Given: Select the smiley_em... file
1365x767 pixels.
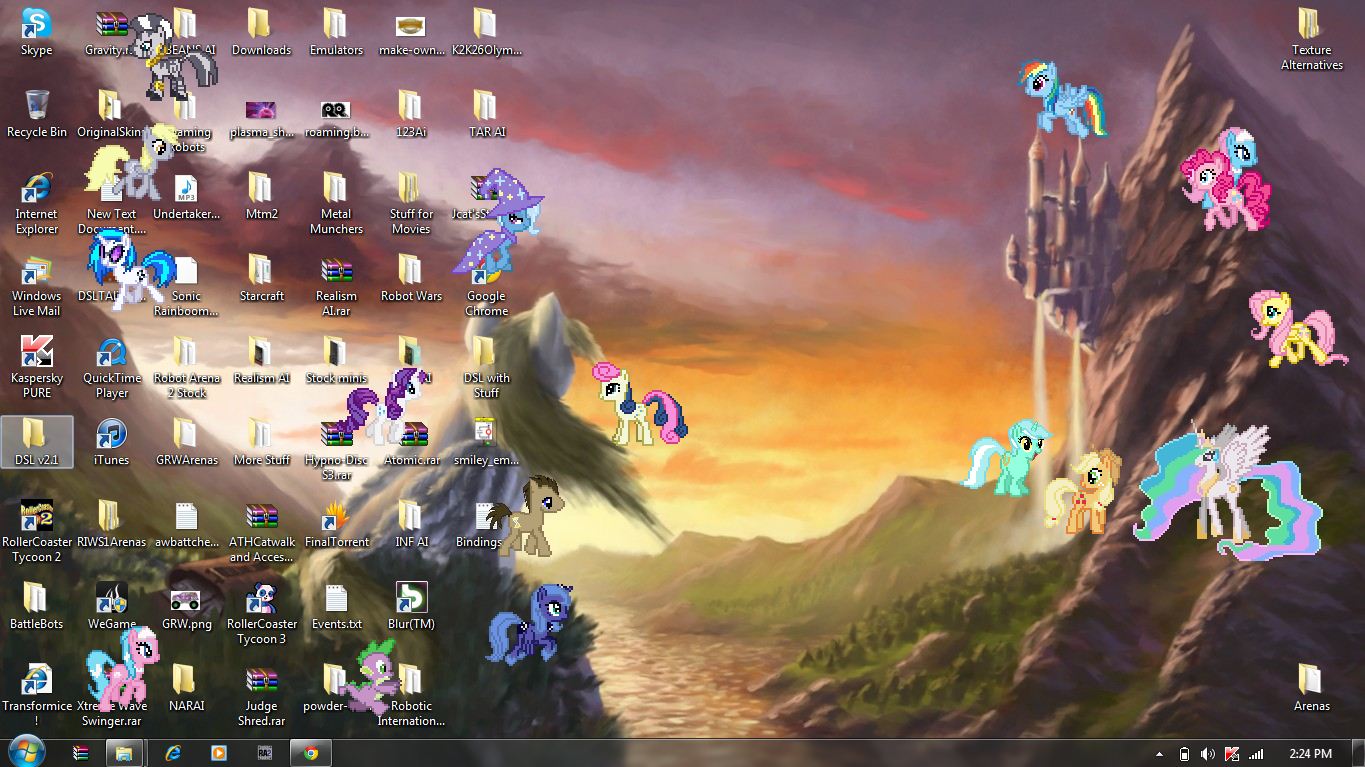Looking at the screenshot, I should click(x=486, y=442).
